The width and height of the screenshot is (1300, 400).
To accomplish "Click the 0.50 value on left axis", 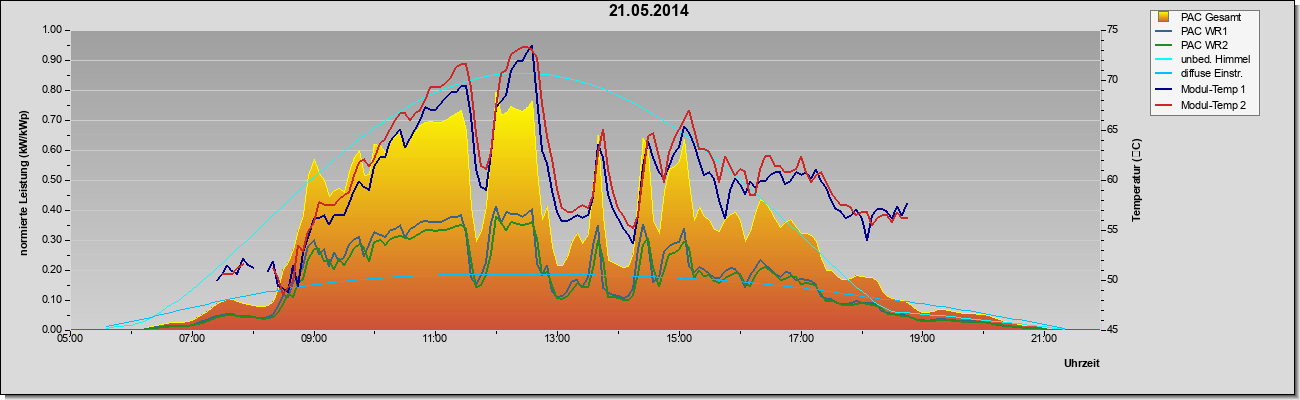I will click(53, 179).
